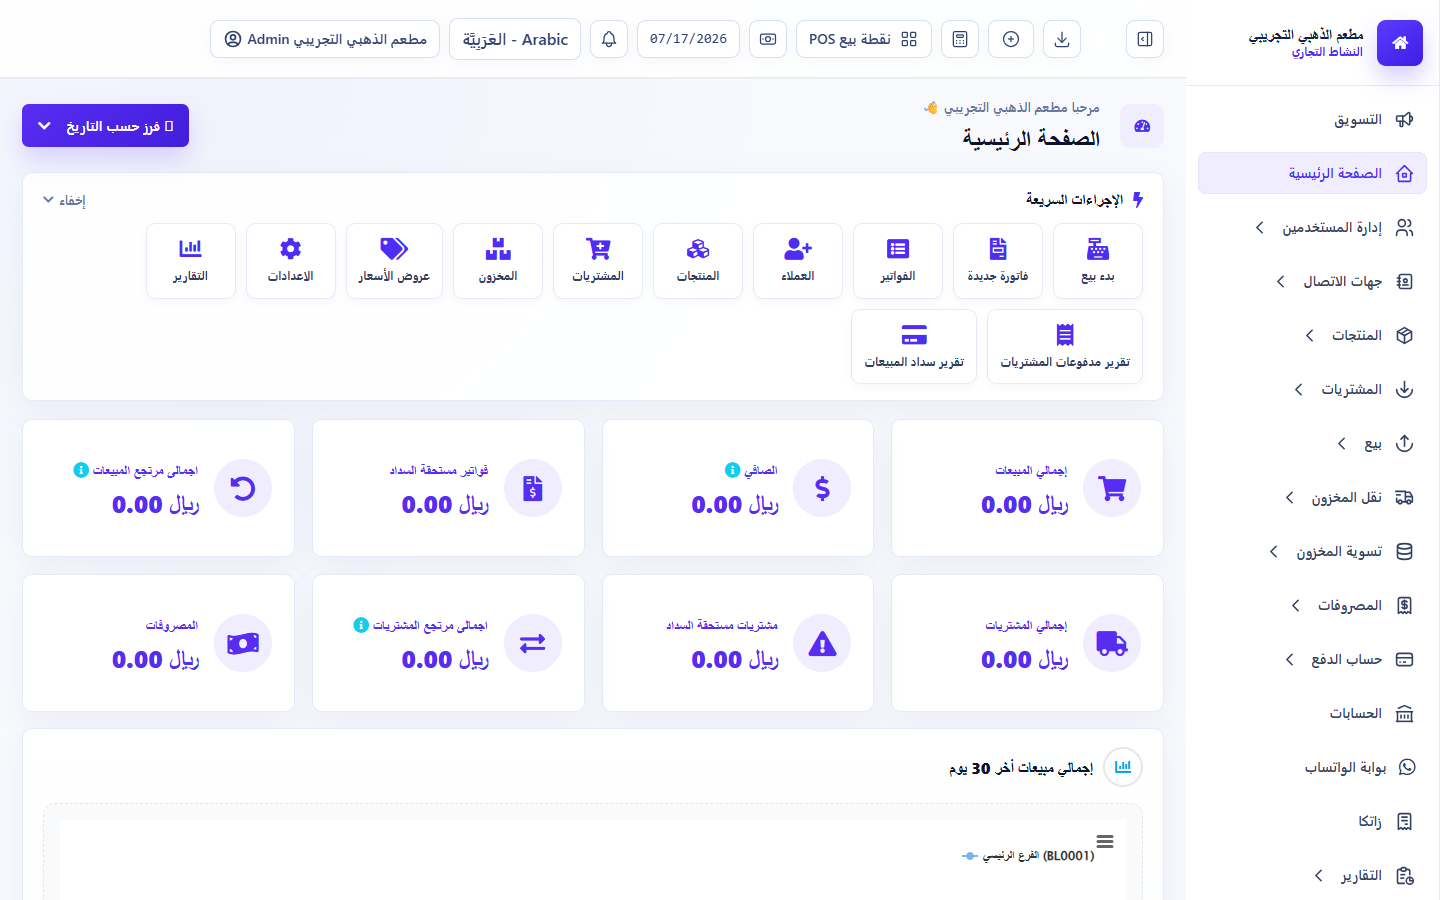Open زاتكا in the sidebar
Screen dimensions: 1440x900
pyautogui.click(x=1312, y=822)
